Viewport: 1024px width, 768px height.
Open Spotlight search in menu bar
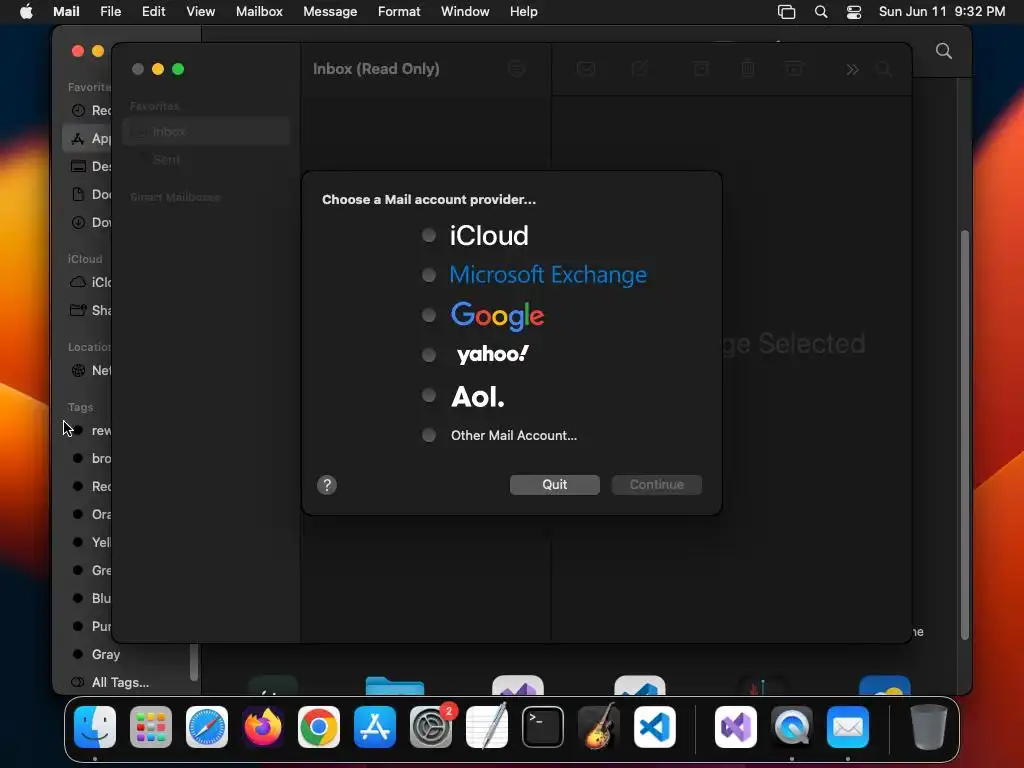(821, 12)
